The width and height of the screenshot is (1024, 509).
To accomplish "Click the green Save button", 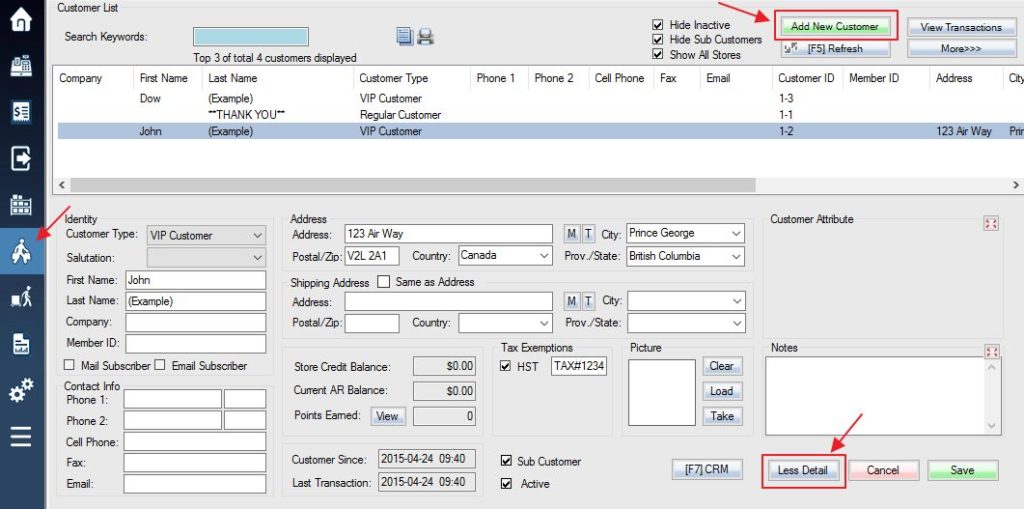I will click(963, 470).
